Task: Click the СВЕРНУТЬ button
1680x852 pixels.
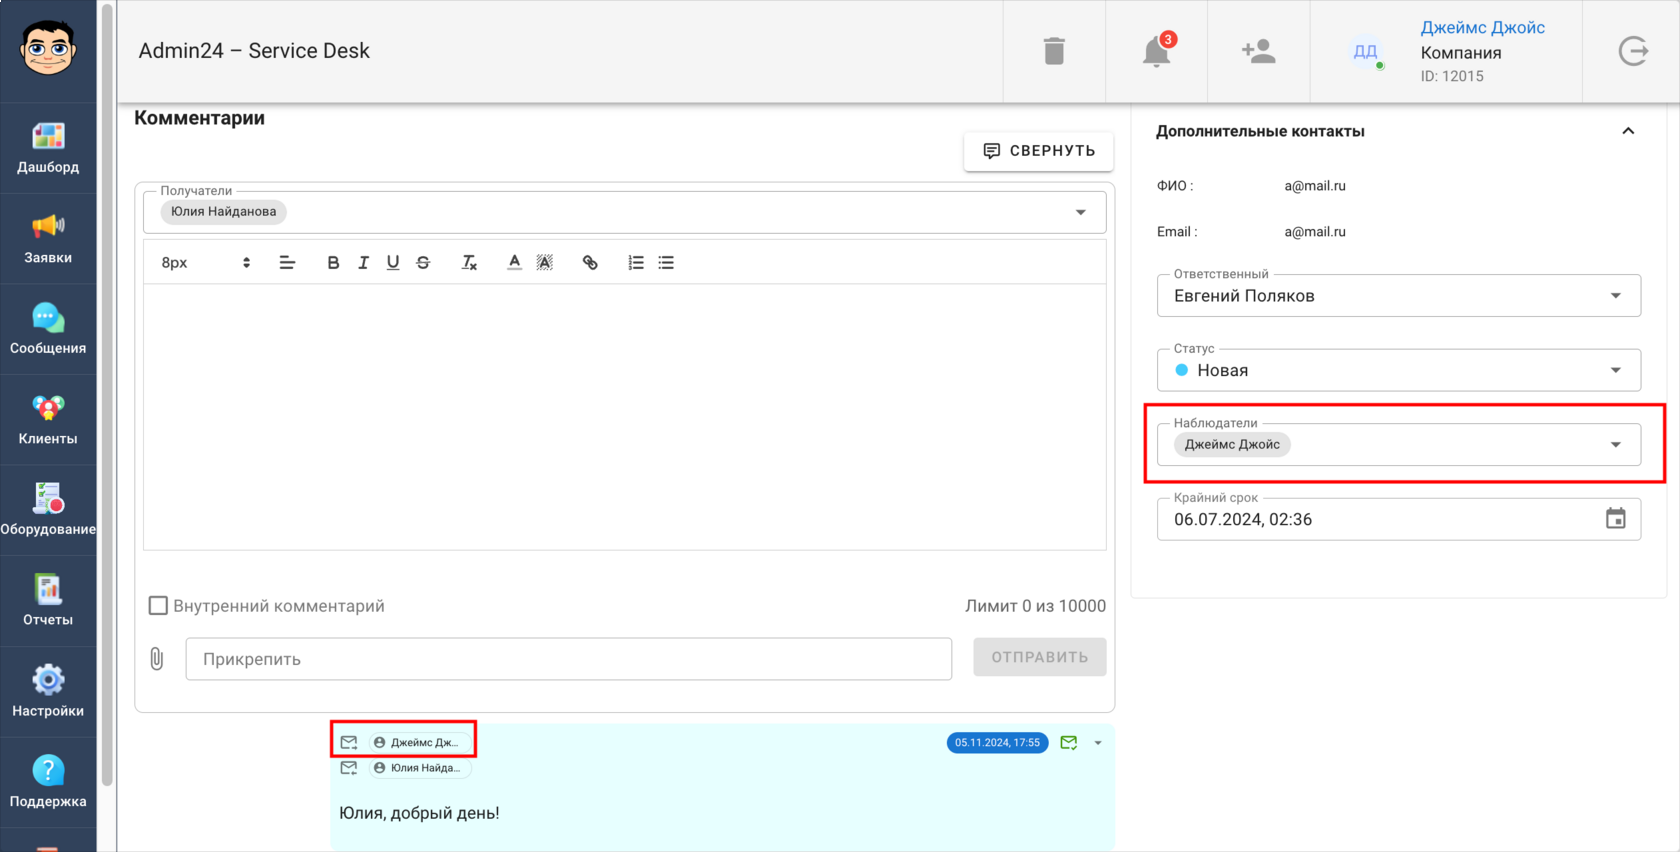Action: pos(1038,151)
